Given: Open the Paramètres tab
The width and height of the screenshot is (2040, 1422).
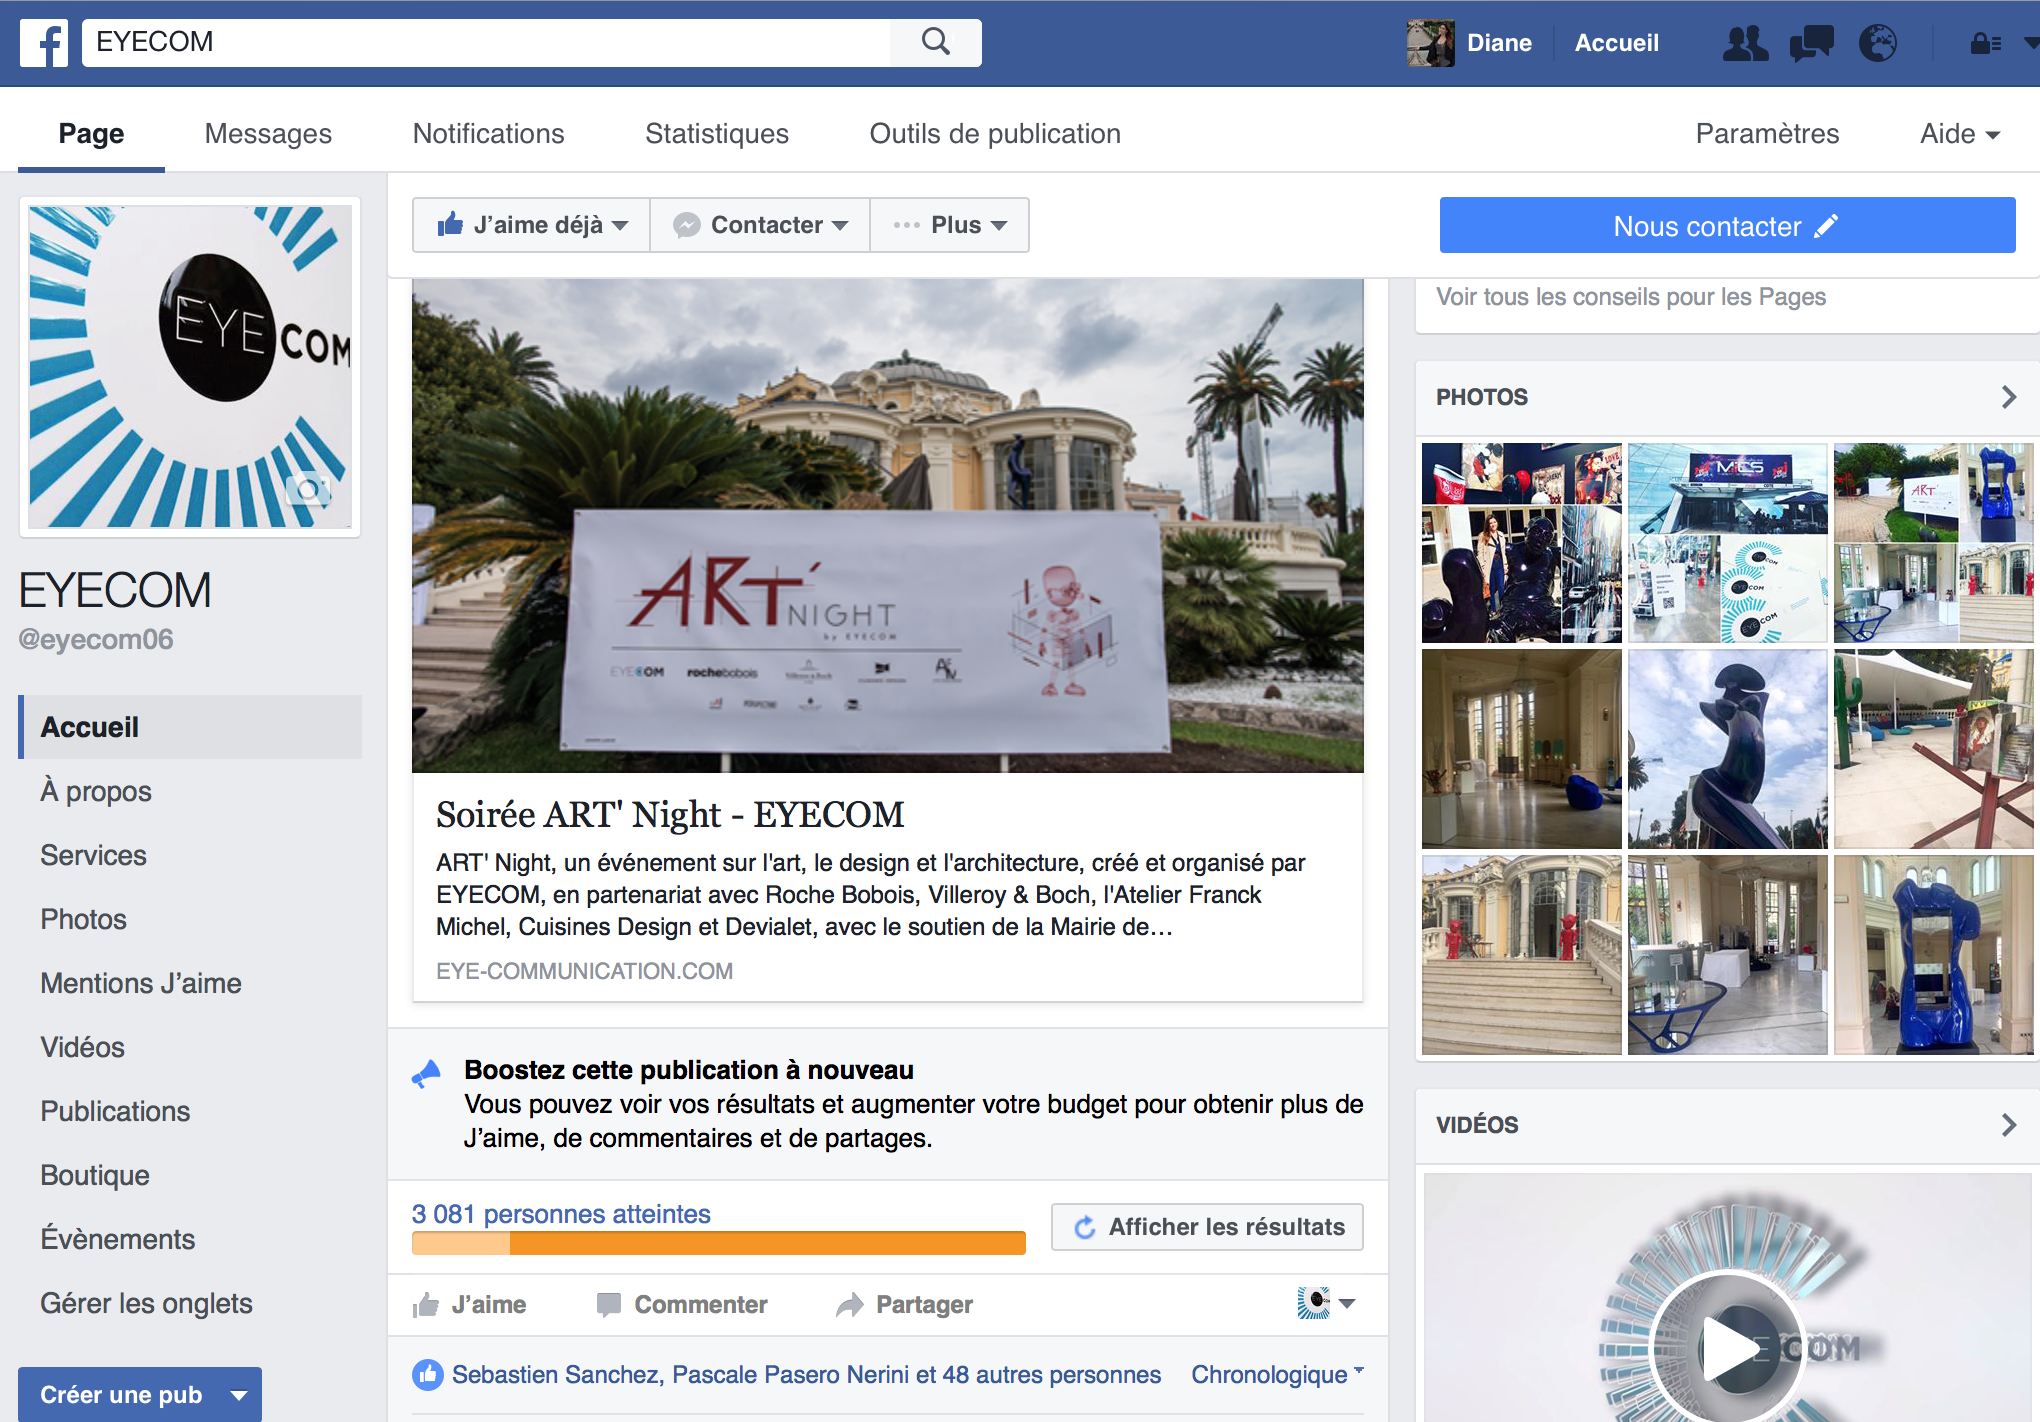Looking at the screenshot, I should [x=1767, y=134].
